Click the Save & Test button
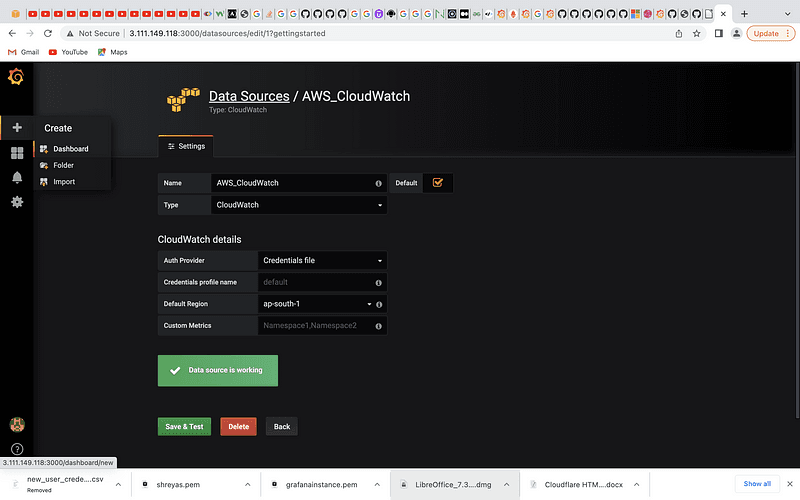 [184, 427]
